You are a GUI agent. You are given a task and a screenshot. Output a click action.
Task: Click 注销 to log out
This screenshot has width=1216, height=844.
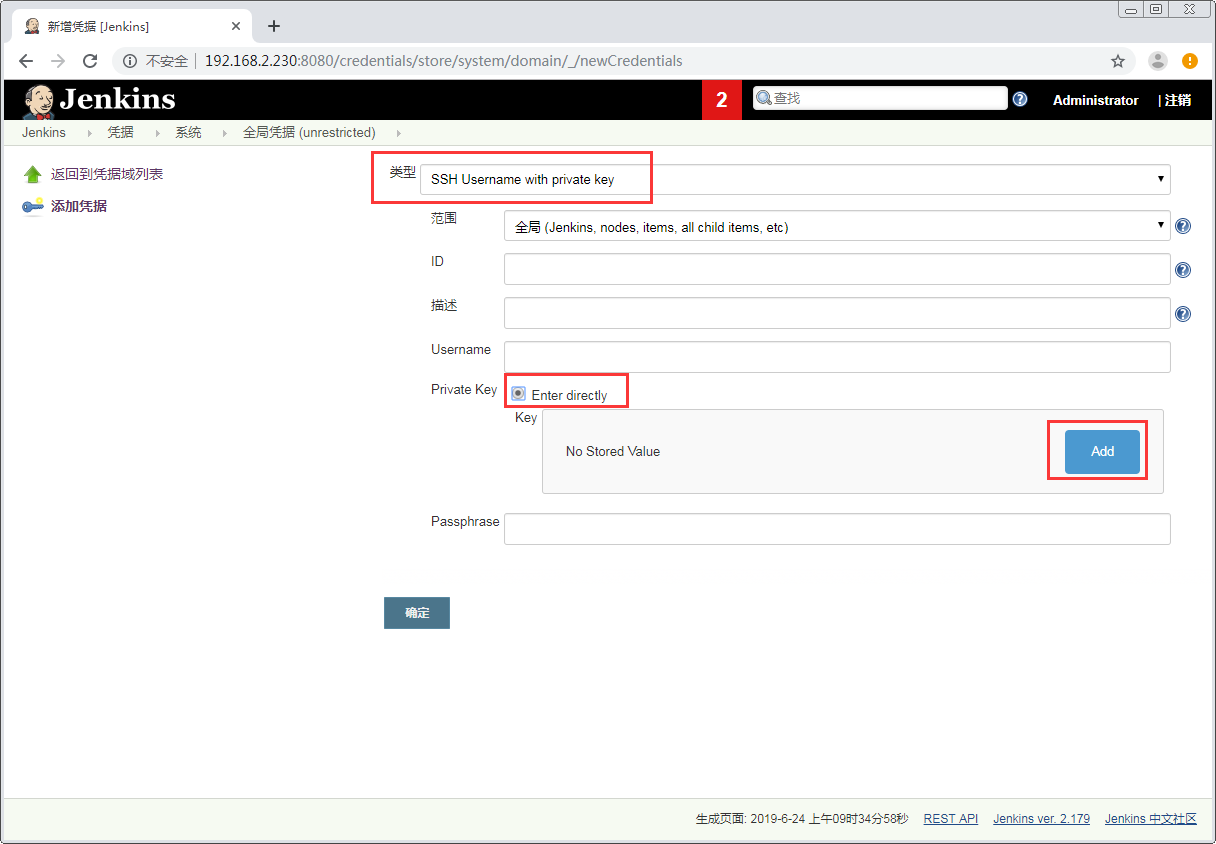1178,100
